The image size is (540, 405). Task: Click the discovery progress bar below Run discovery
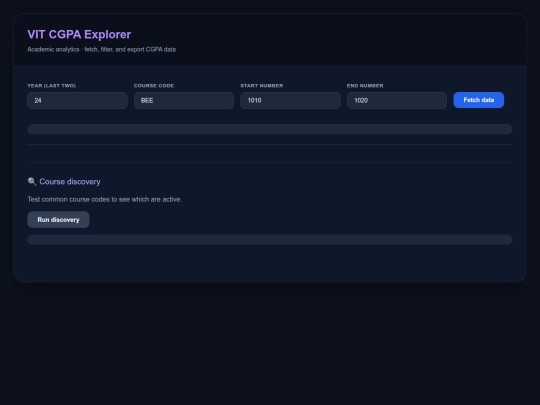(x=270, y=240)
